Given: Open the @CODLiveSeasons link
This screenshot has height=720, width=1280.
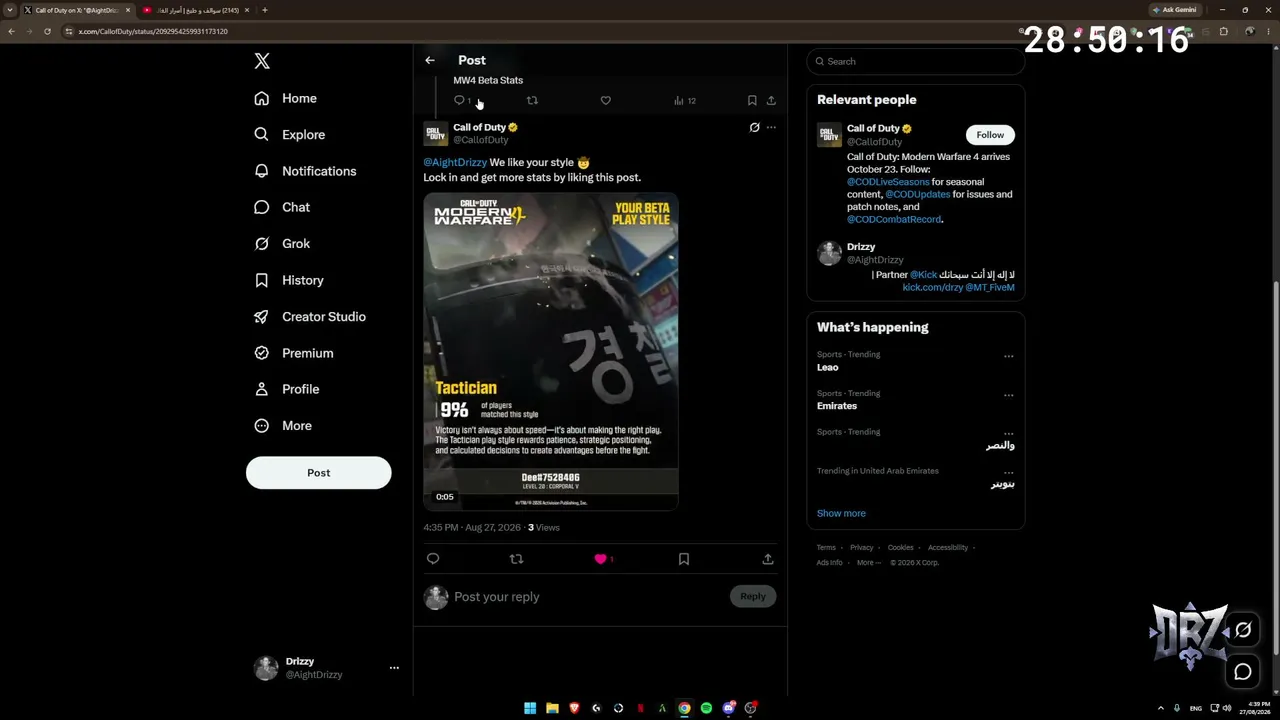Looking at the screenshot, I should tap(888, 182).
